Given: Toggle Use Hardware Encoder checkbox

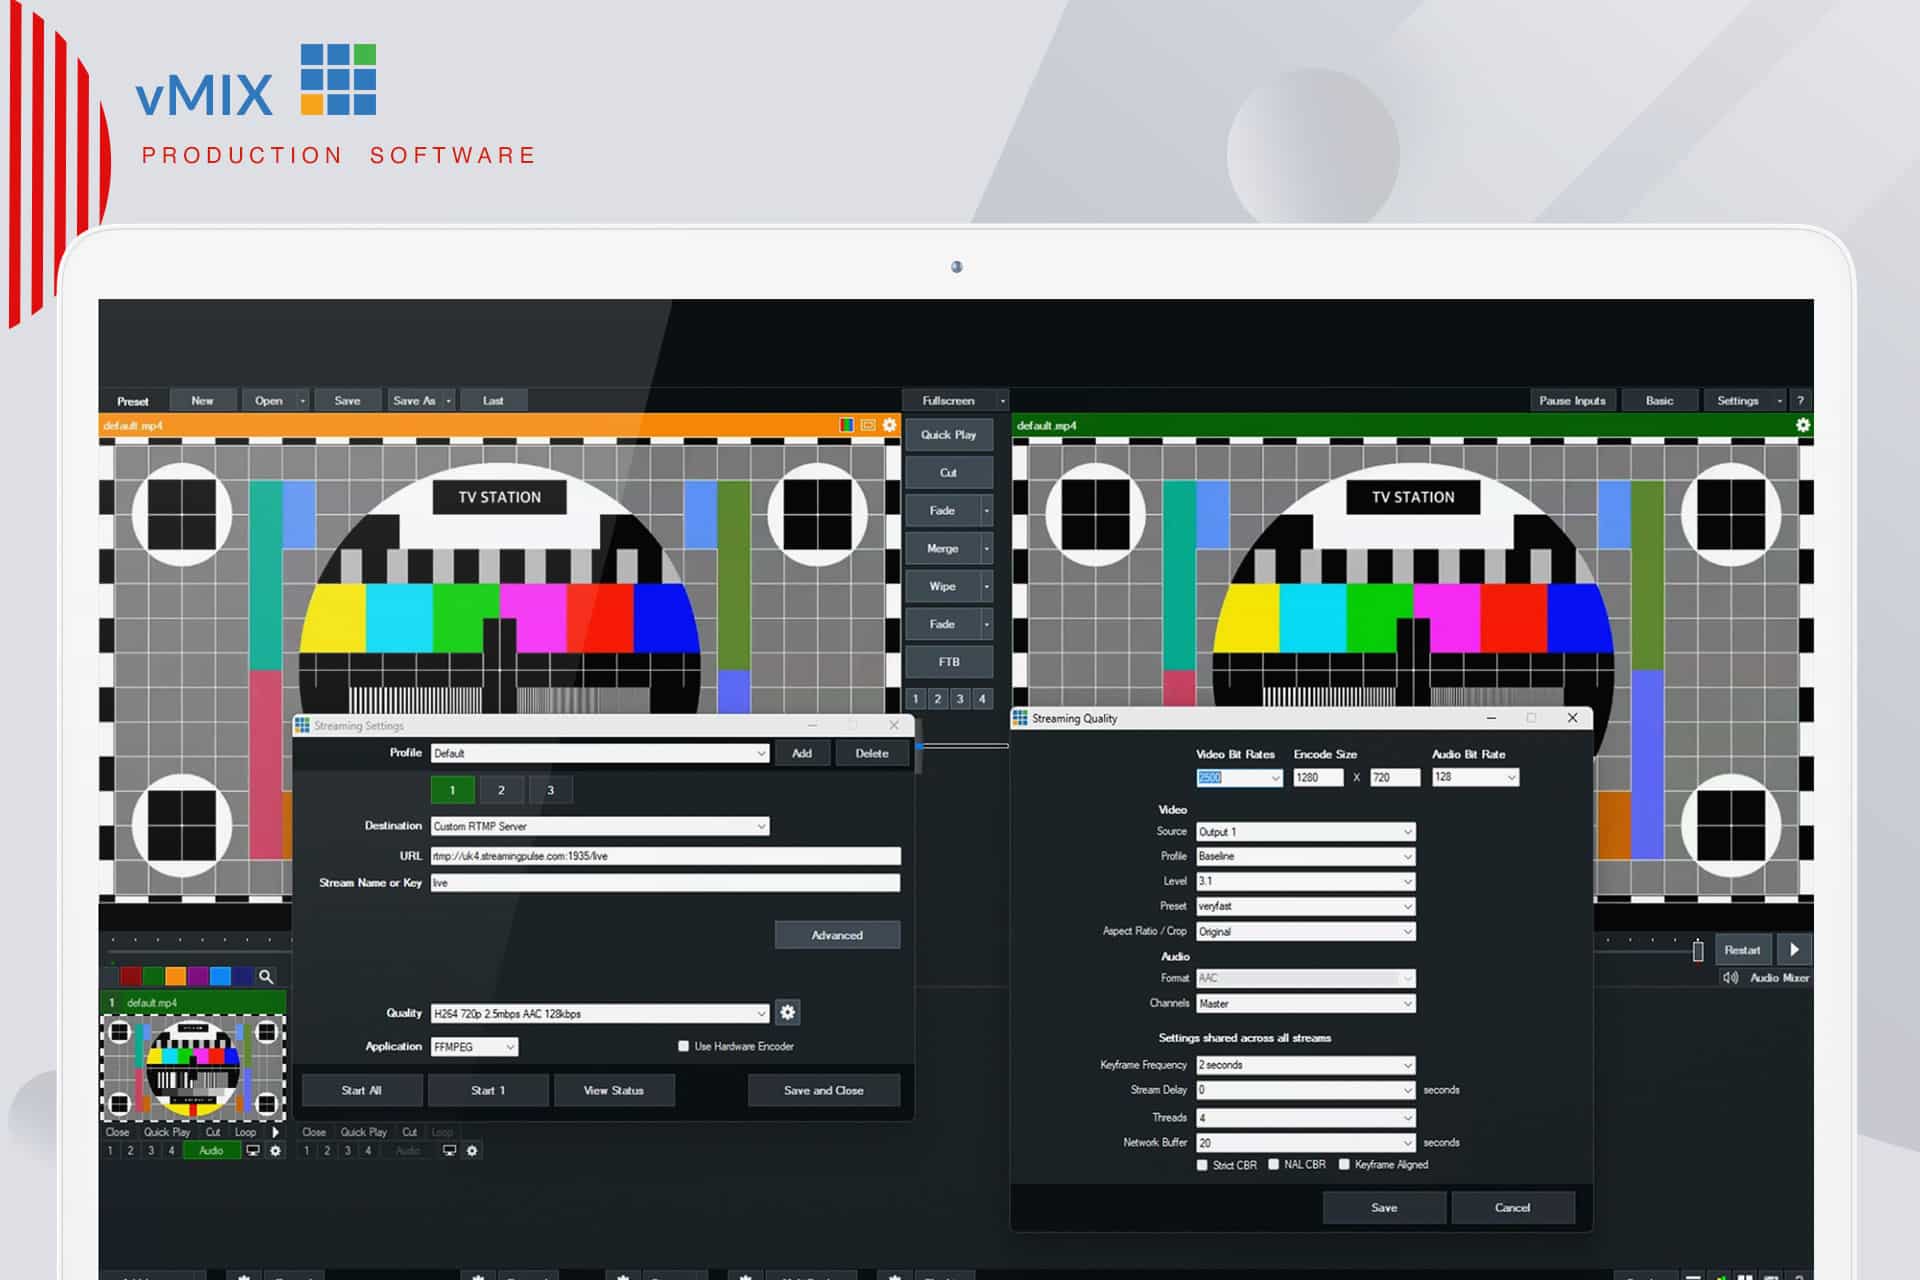Looking at the screenshot, I should (x=683, y=1046).
